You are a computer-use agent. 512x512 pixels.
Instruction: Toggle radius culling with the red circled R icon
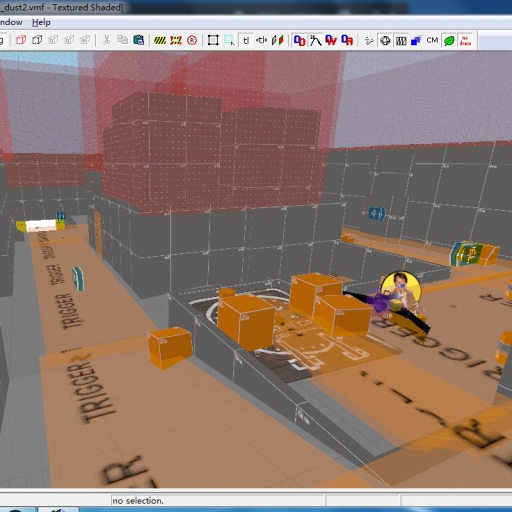point(192,40)
